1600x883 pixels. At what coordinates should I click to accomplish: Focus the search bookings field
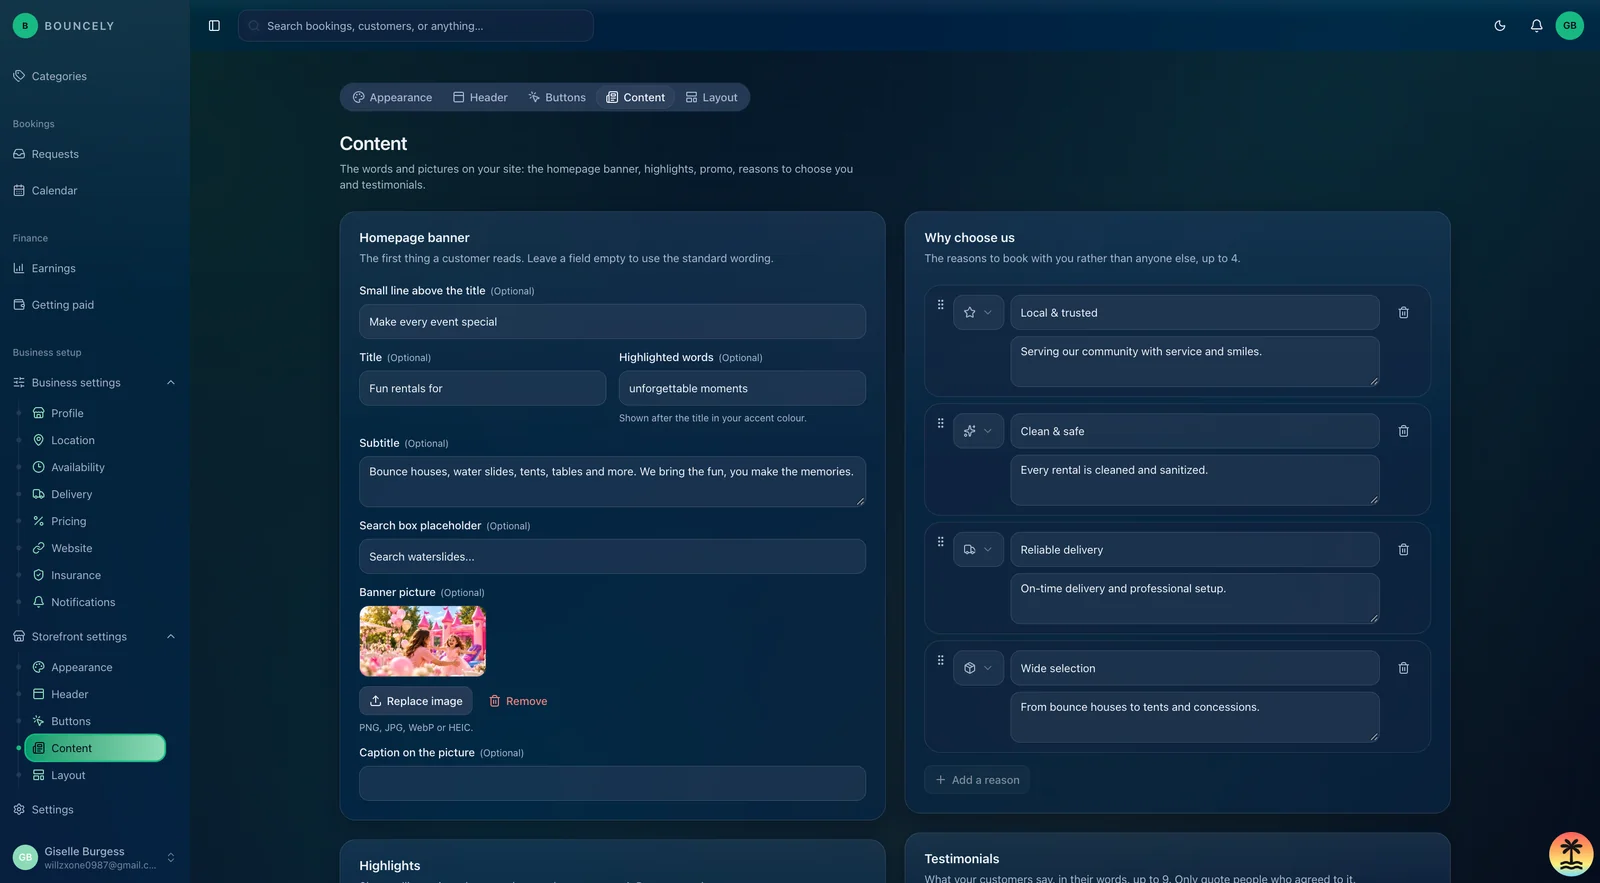coord(416,26)
